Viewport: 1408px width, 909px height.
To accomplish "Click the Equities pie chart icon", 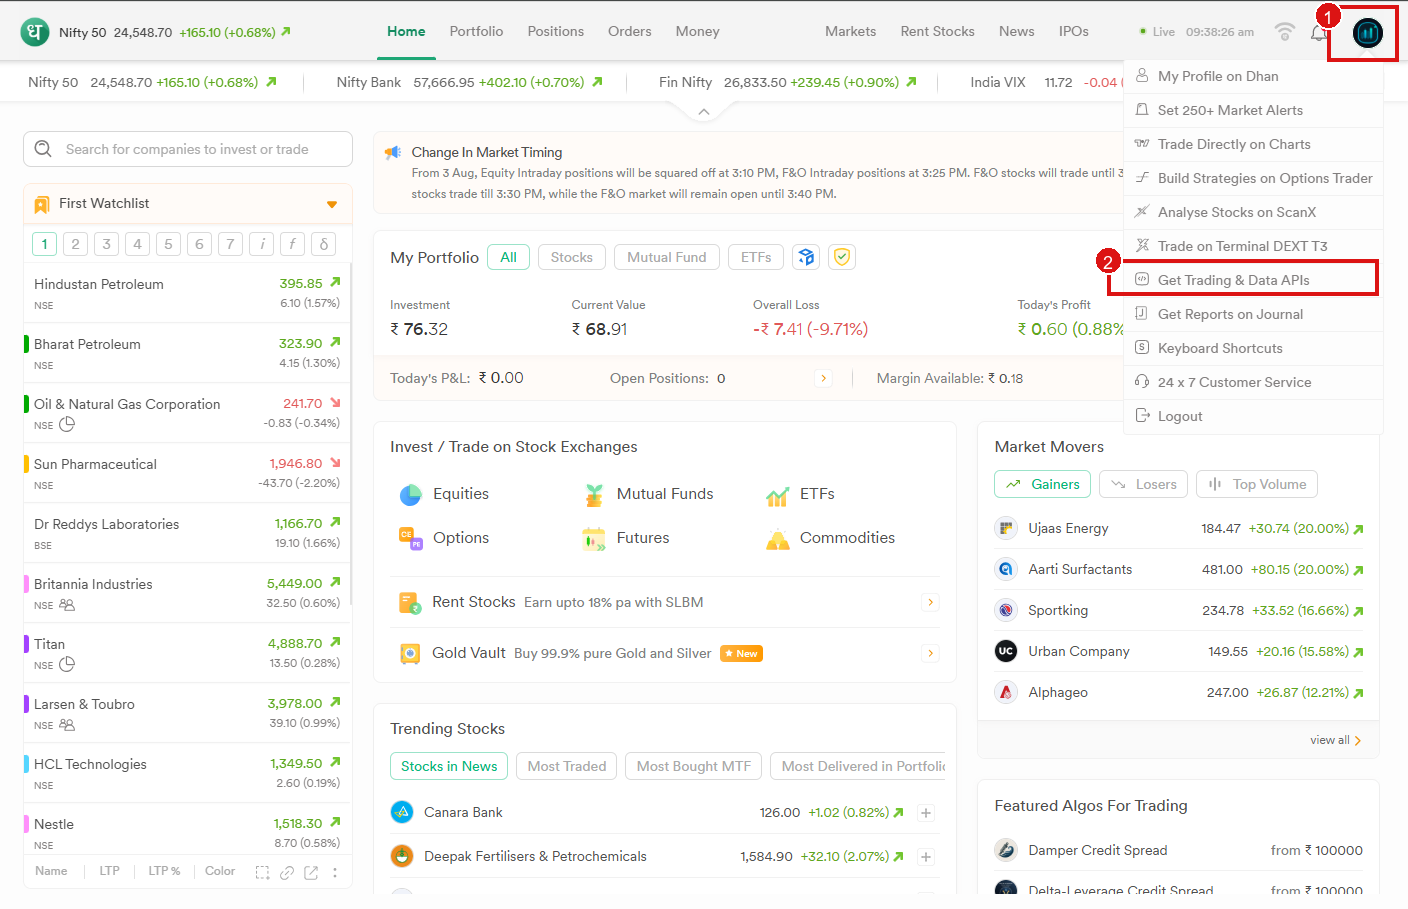I will coord(411,494).
